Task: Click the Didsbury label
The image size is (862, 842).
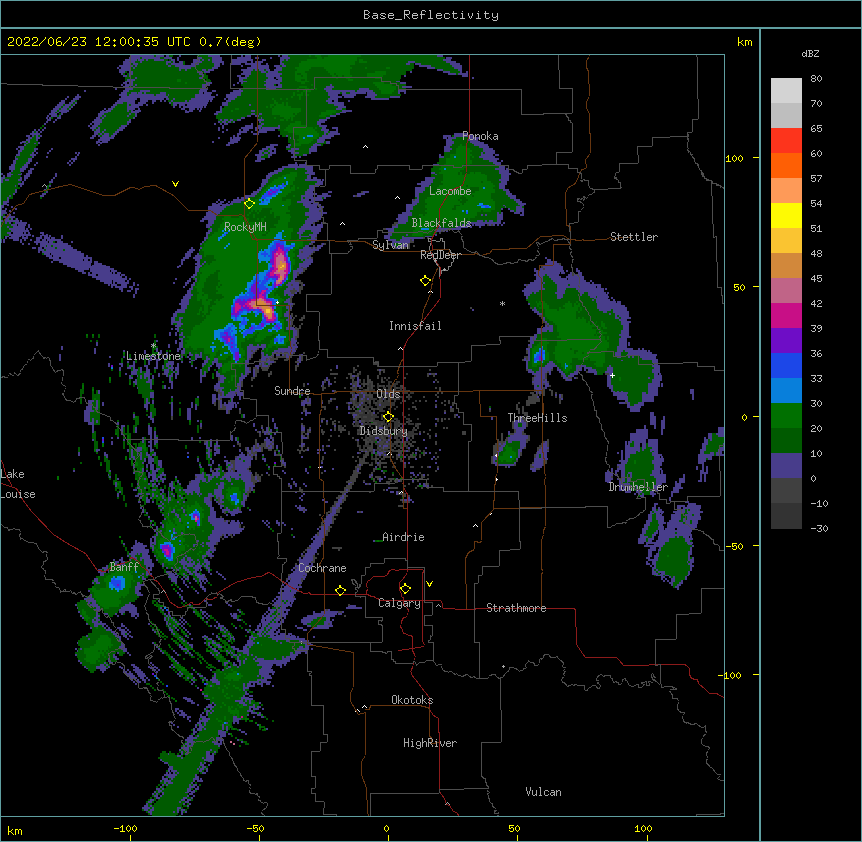Action: [x=383, y=431]
